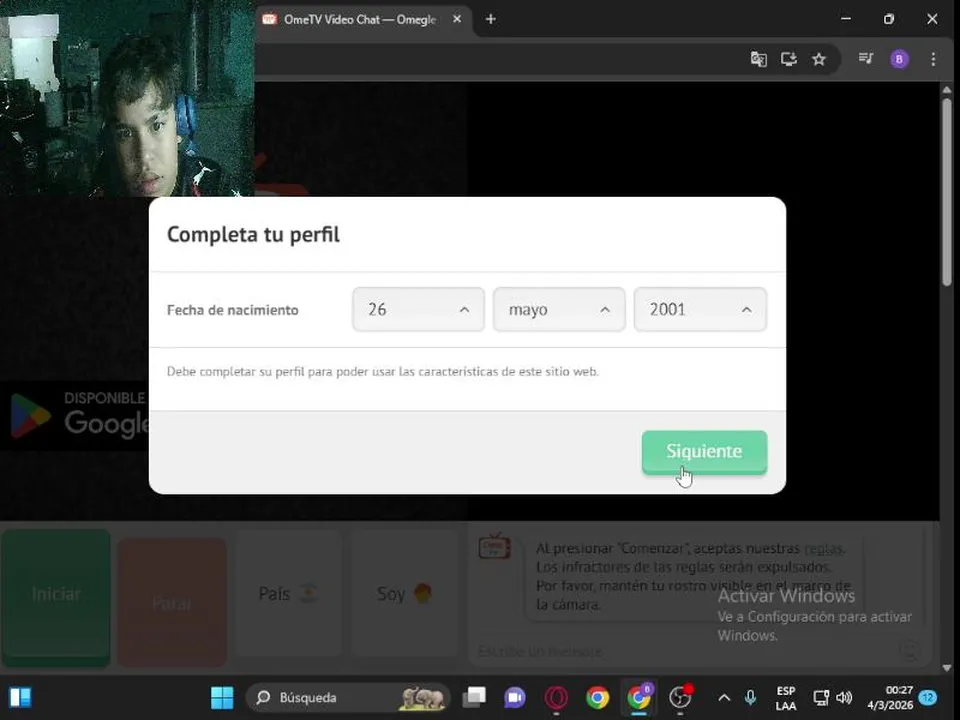
Task: Open OBS Studio from taskbar
Action: 680,697
